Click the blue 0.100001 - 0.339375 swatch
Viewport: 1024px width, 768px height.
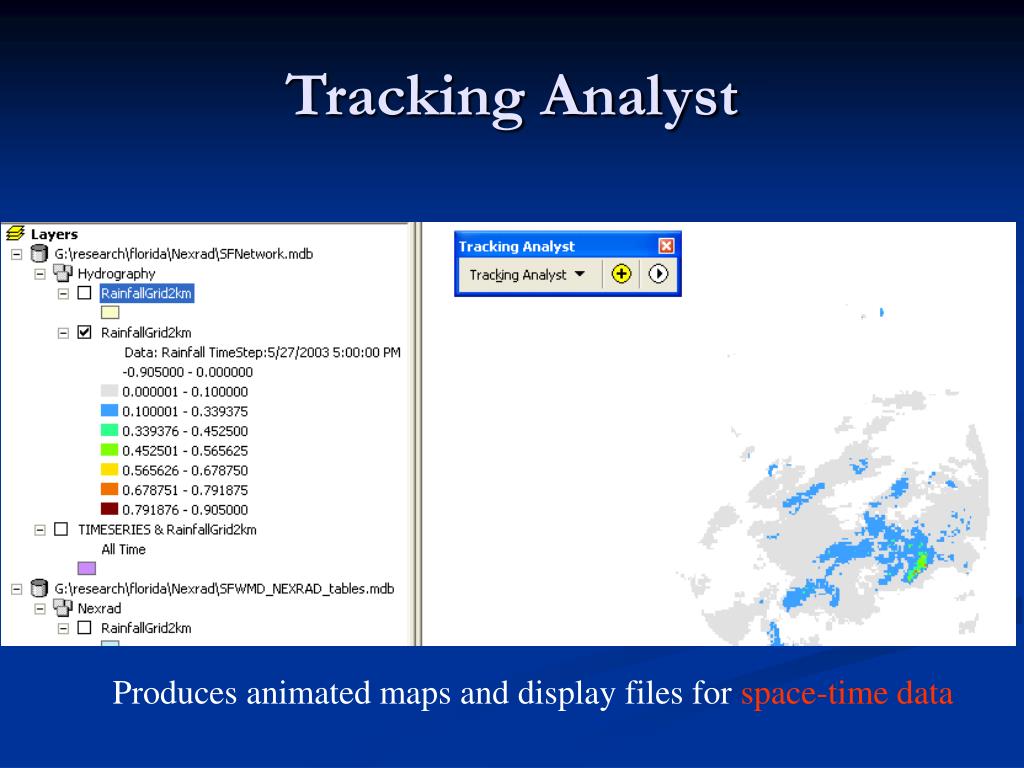[x=109, y=410]
